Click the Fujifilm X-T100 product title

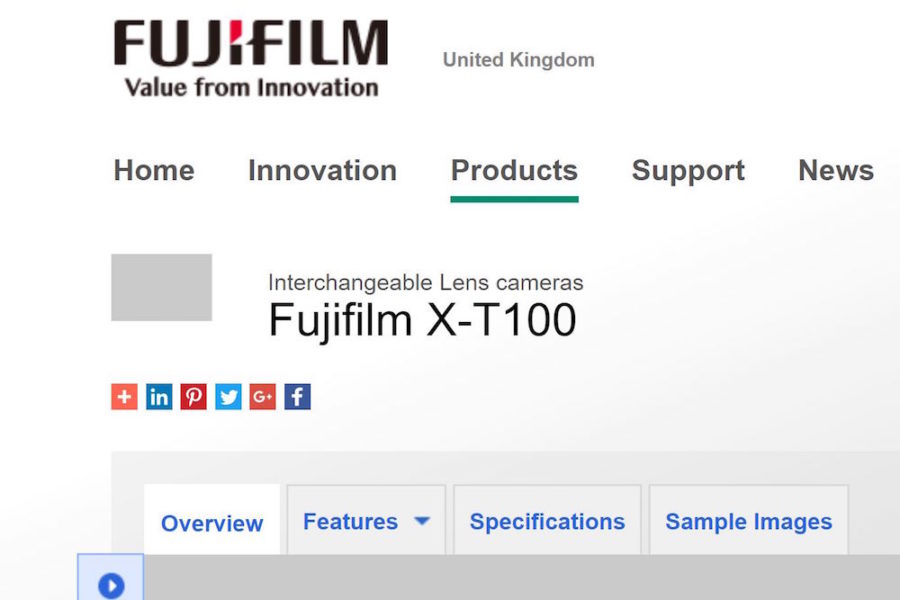click(422, 320)
